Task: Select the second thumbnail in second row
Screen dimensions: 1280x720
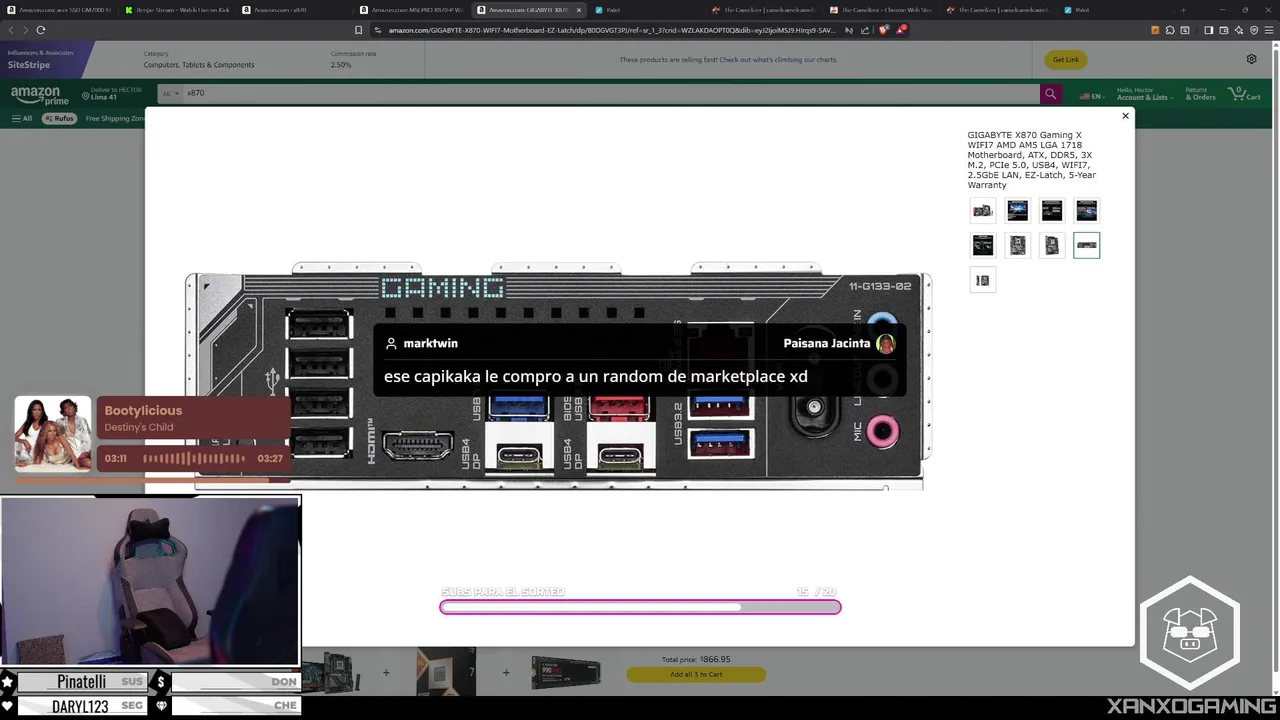Action: (1017, 245)
